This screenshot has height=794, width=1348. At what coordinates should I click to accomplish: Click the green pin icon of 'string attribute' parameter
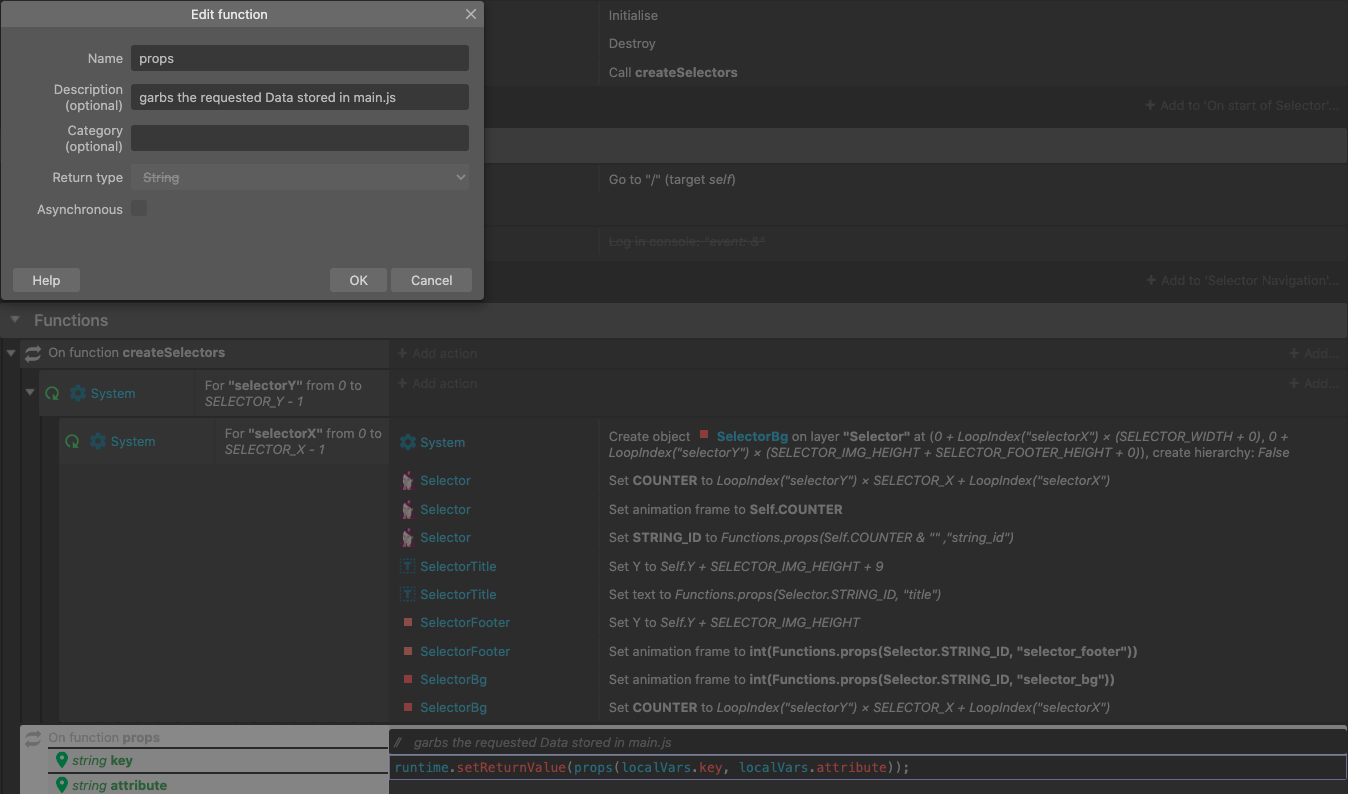click(62, 785)
